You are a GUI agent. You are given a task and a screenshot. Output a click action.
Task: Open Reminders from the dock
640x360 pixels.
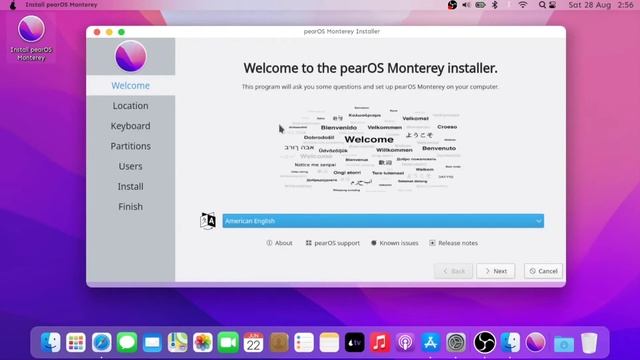click(x=304, y=342)
